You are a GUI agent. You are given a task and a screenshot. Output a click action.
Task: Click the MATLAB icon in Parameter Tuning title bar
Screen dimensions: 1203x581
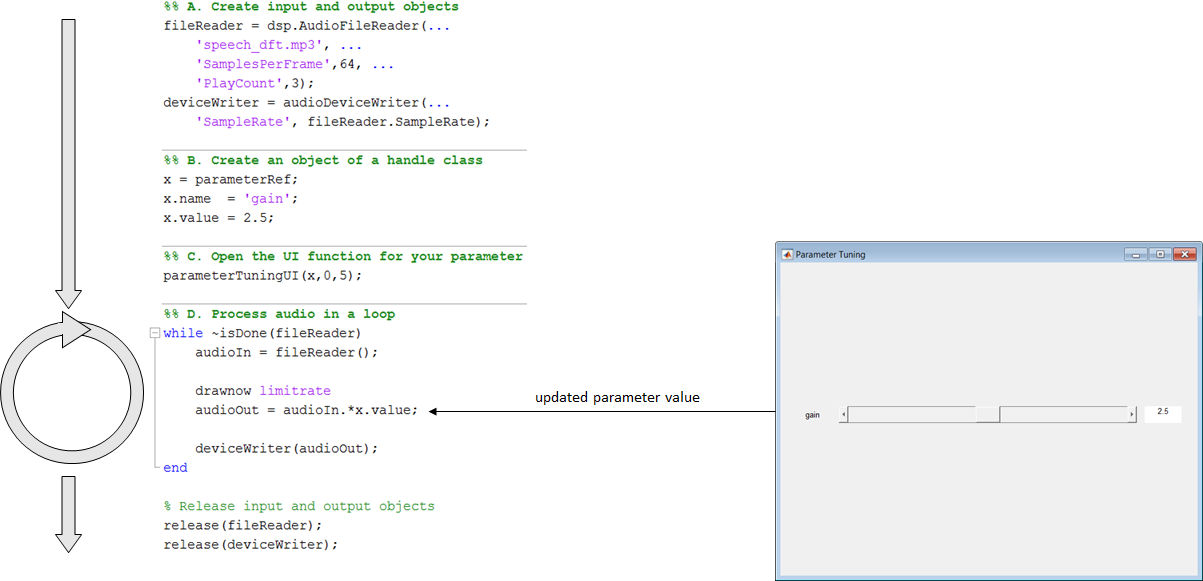(x=787, y=254)
